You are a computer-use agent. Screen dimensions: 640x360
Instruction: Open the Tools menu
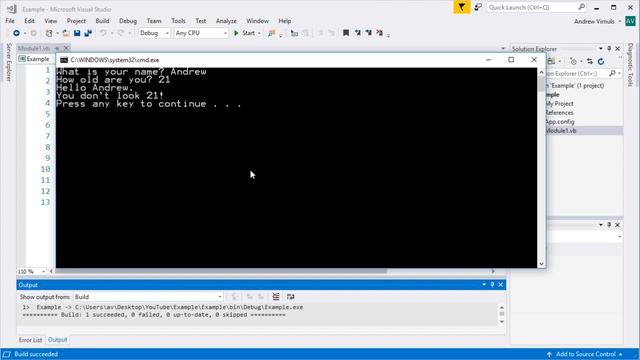coord(178,21)
